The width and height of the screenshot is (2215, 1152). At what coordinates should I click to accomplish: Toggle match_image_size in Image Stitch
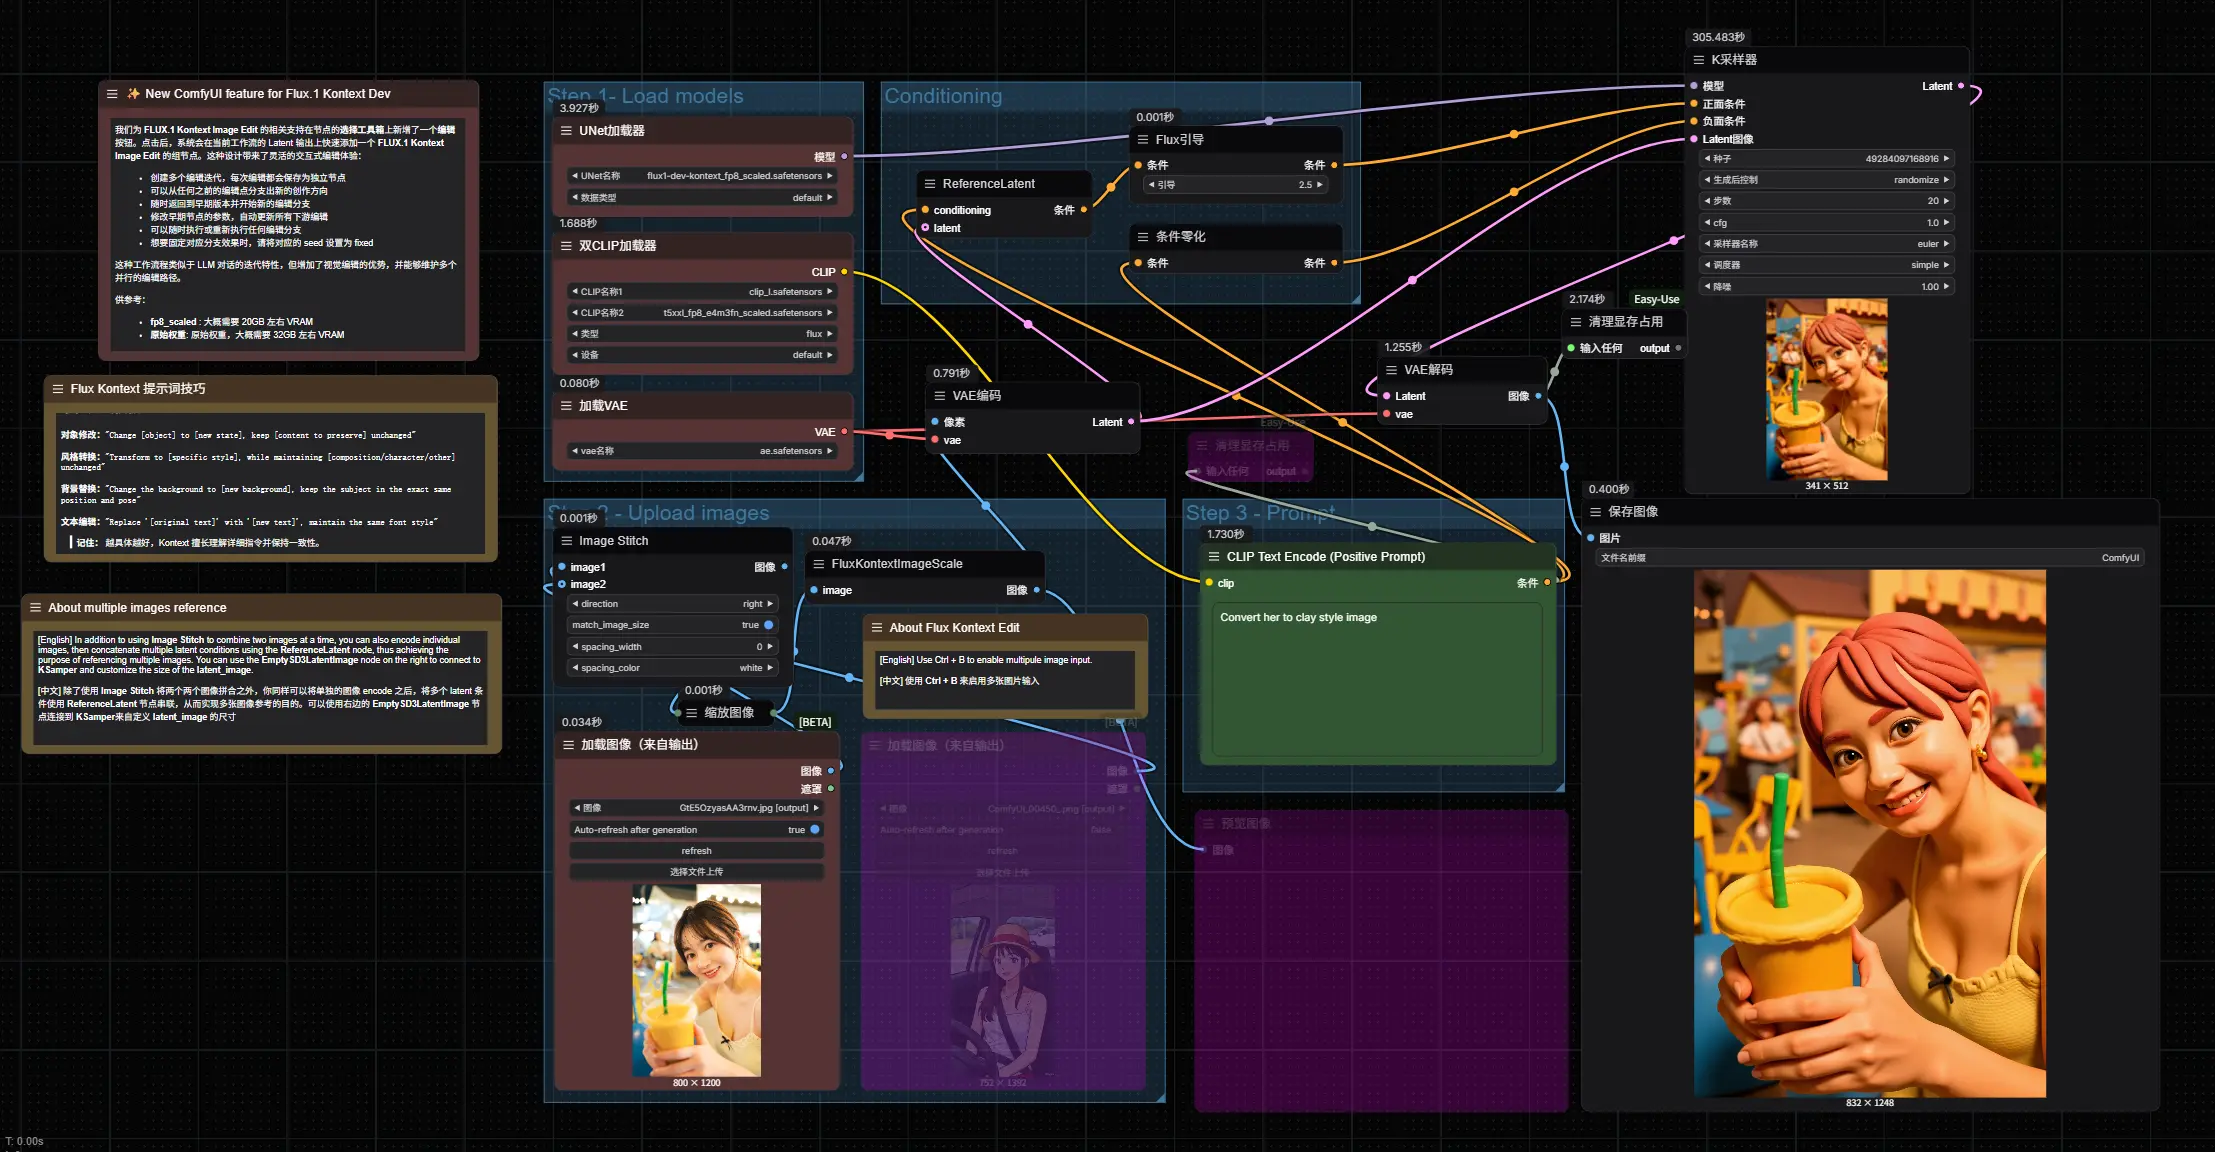tap(768, 625)
